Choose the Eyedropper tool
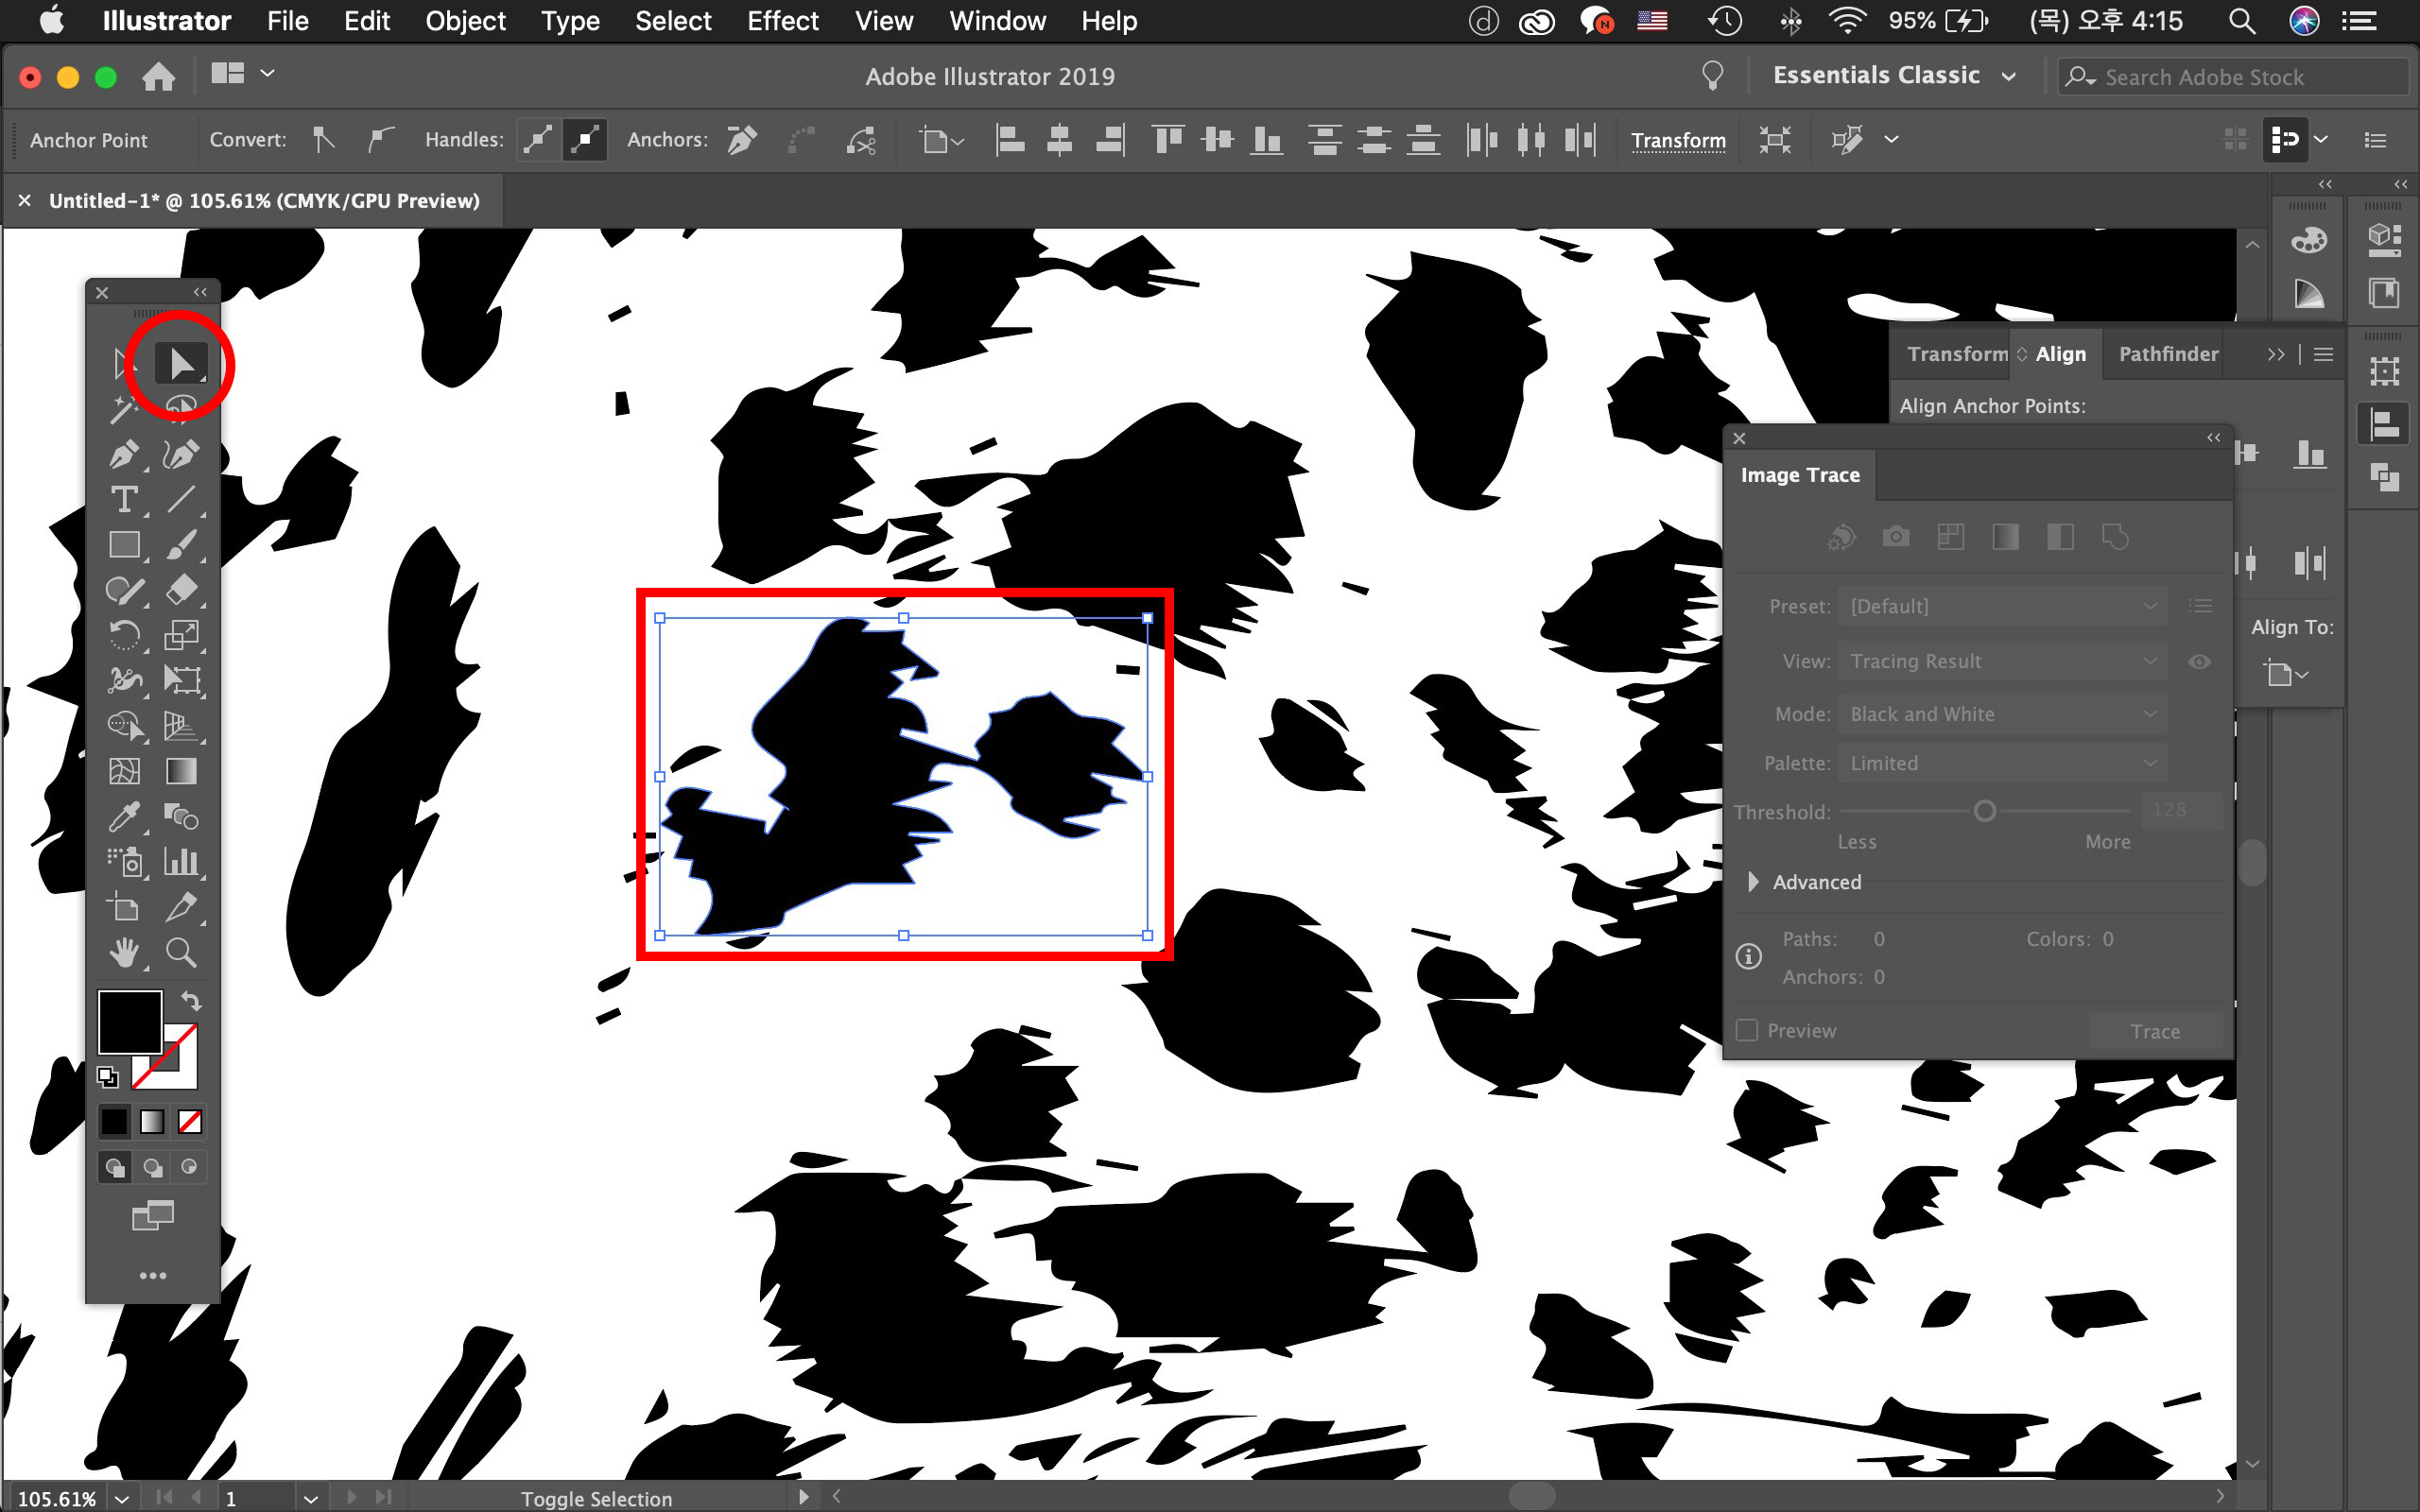 pyautogui.click(x=124, y=816)
